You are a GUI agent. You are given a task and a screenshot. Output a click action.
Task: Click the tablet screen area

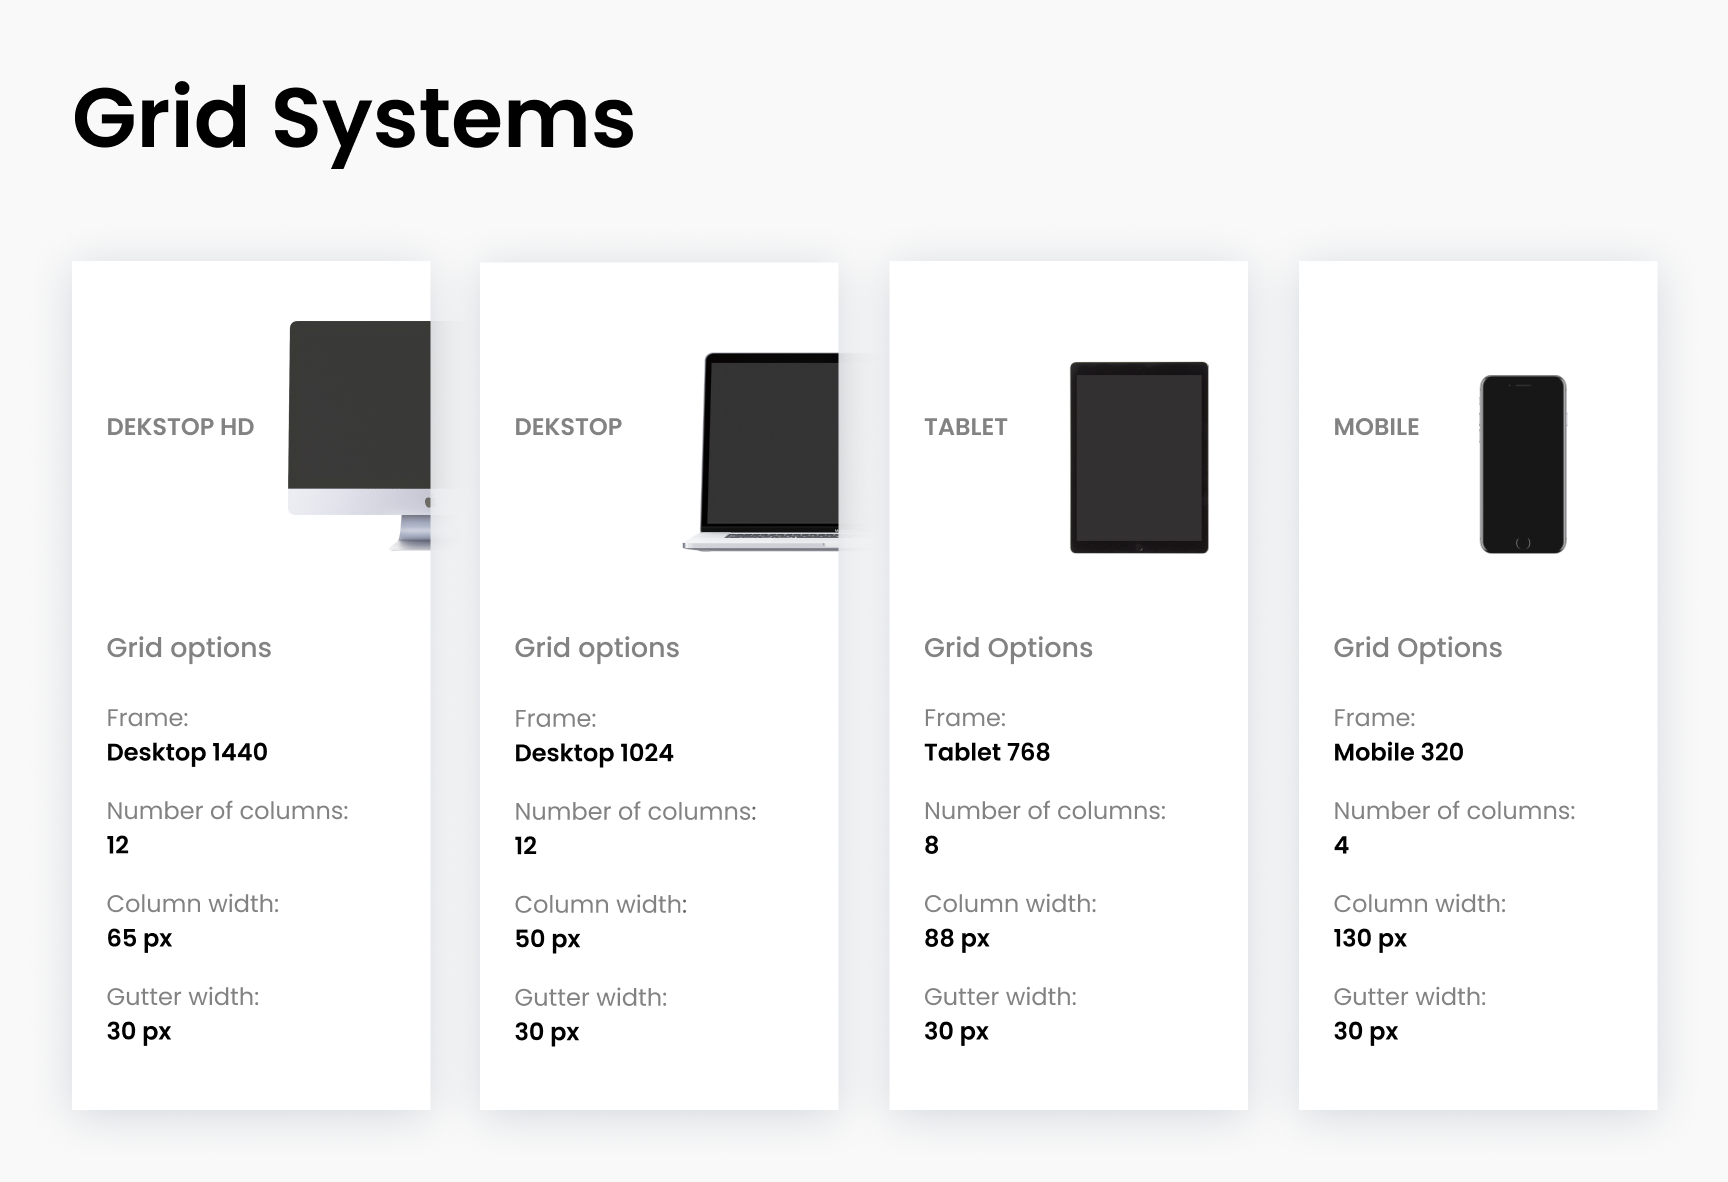[x=1138, y=455]
